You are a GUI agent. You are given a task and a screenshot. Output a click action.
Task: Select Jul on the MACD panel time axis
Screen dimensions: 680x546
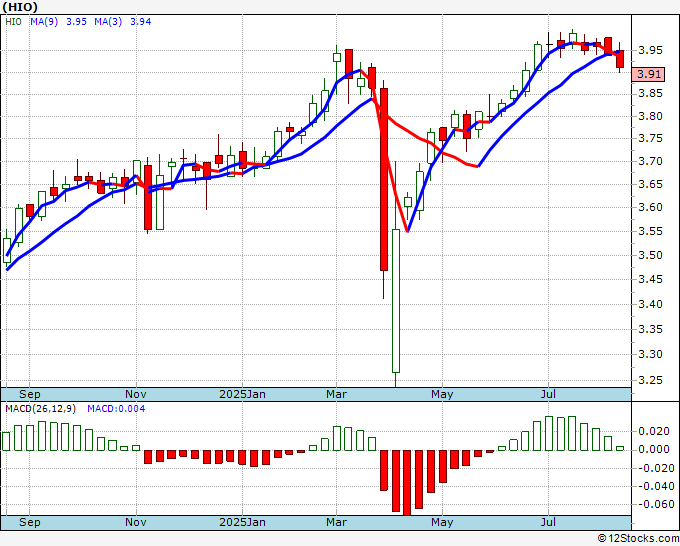pos(549,522)
